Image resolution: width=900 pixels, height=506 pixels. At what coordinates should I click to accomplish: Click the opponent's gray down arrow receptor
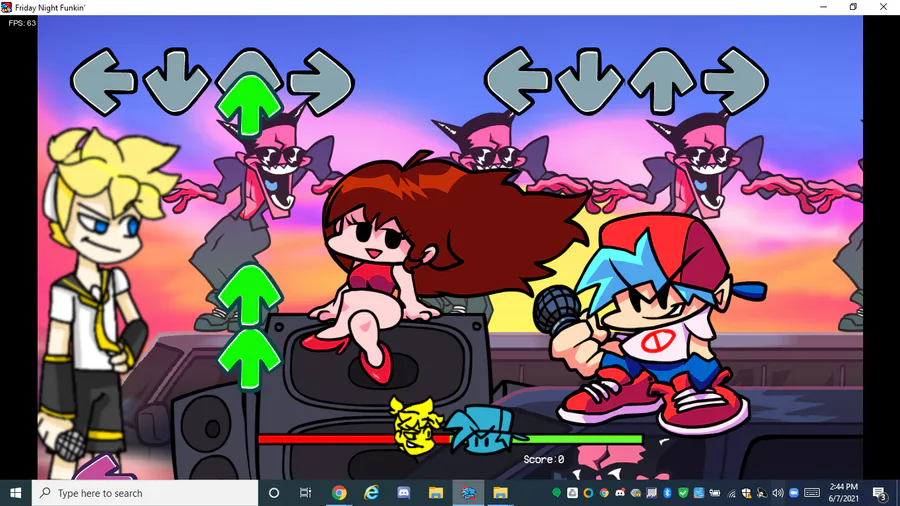(176, 83)
